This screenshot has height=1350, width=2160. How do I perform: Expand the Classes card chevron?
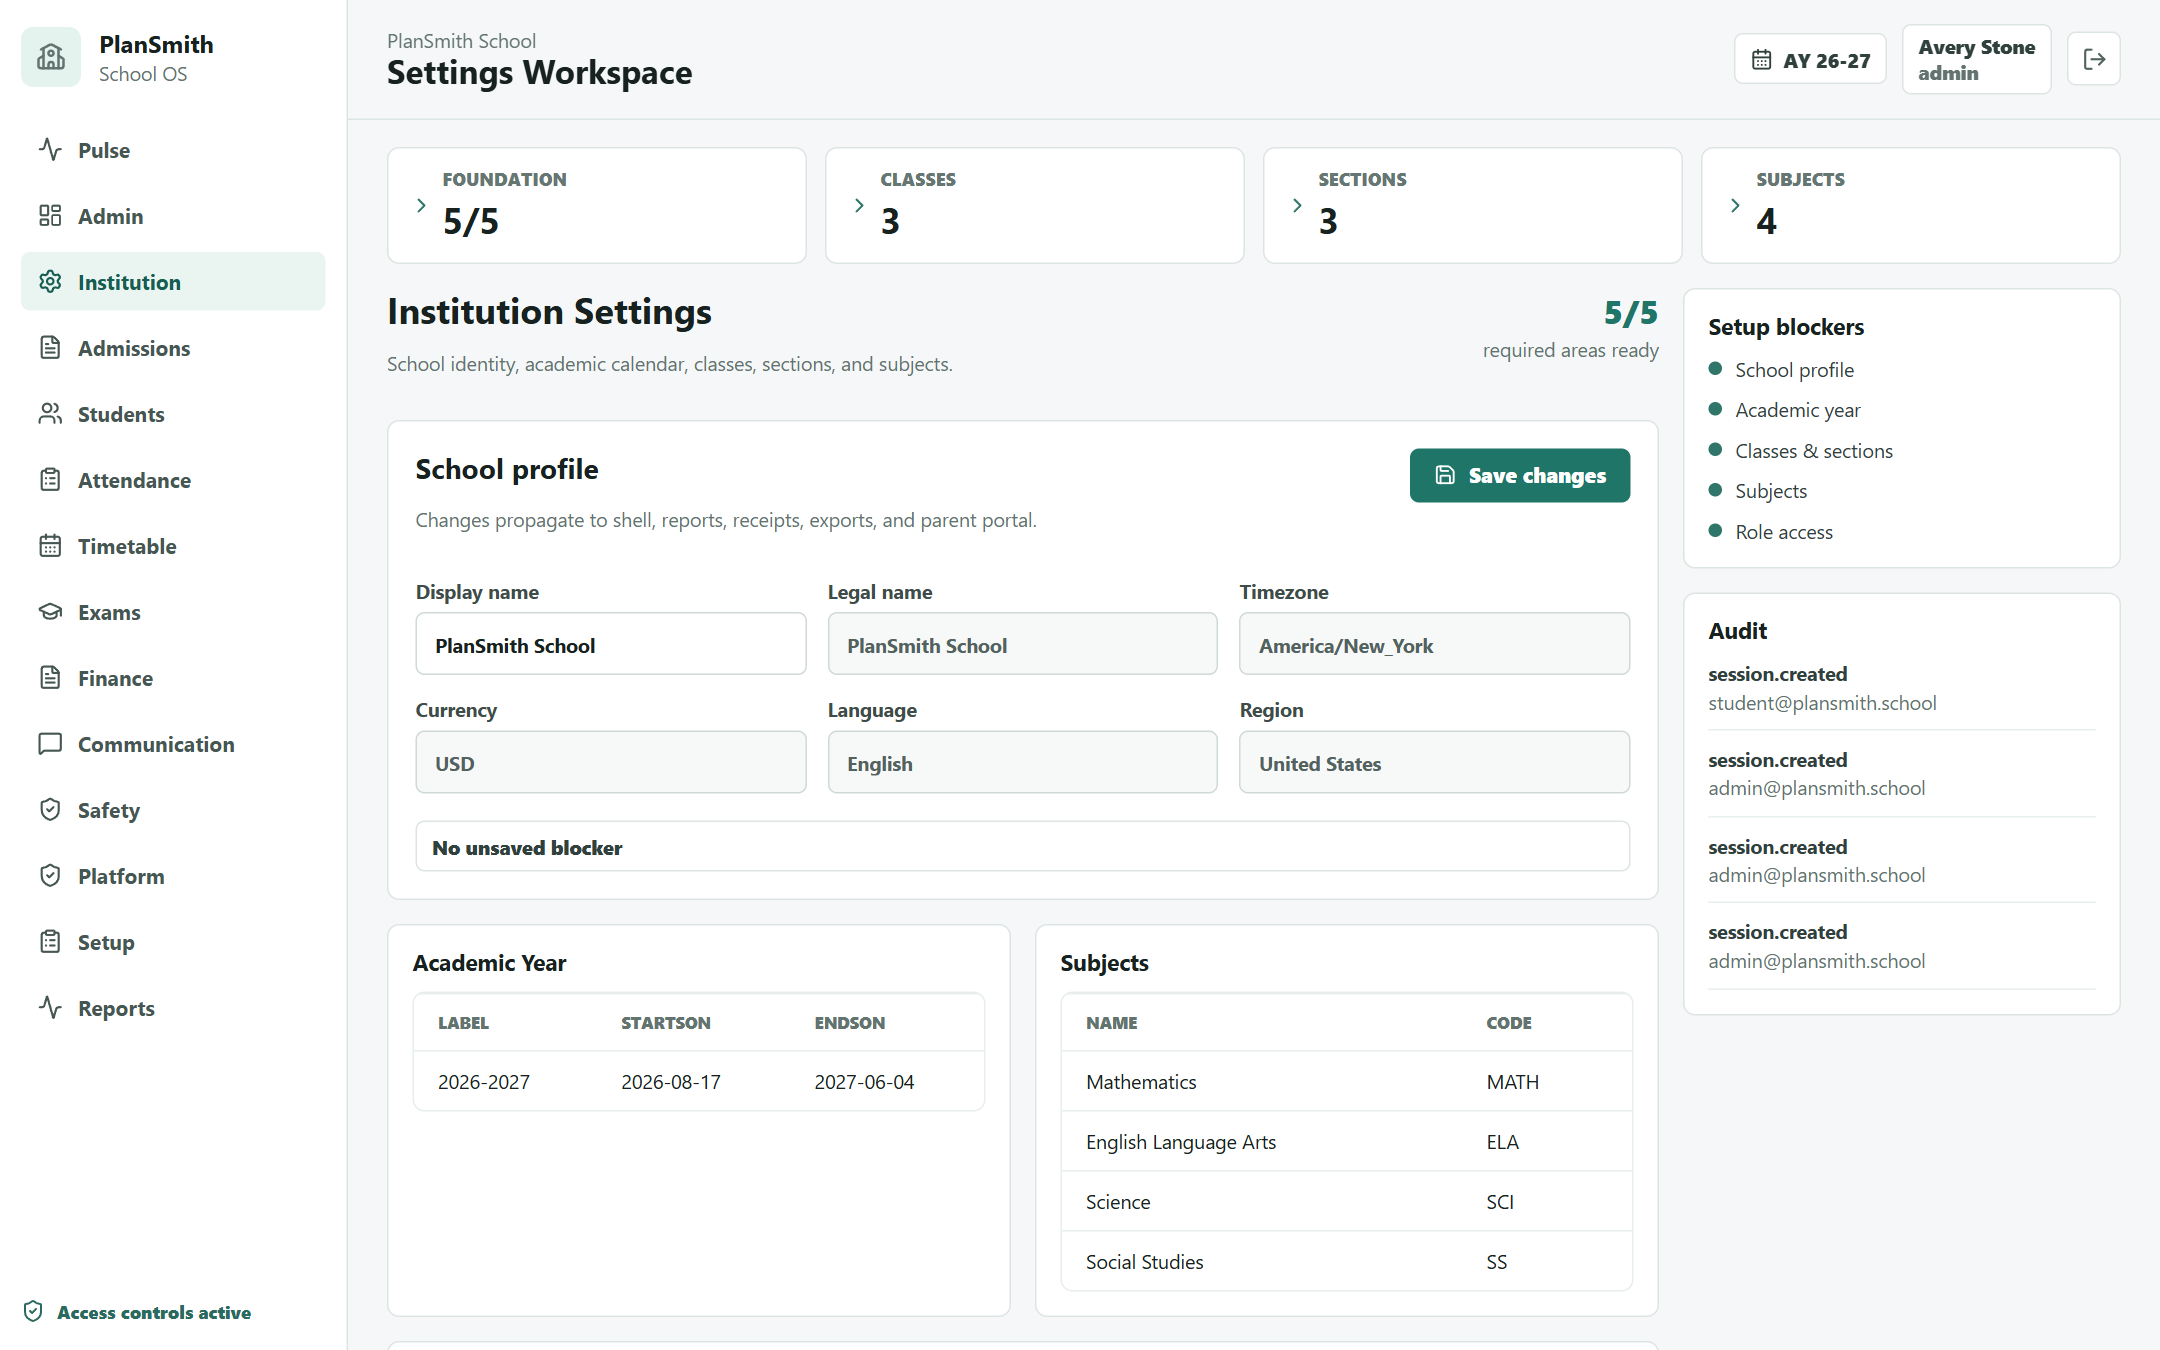pyautogui.click(x=859, y=205)
